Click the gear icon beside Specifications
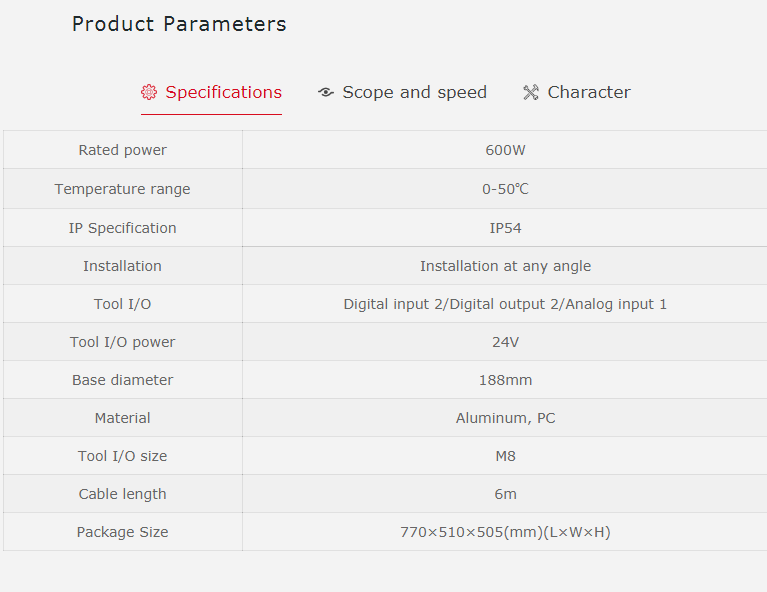The width and height of the screenshot is (767, 592). click(x=149, y=93)
